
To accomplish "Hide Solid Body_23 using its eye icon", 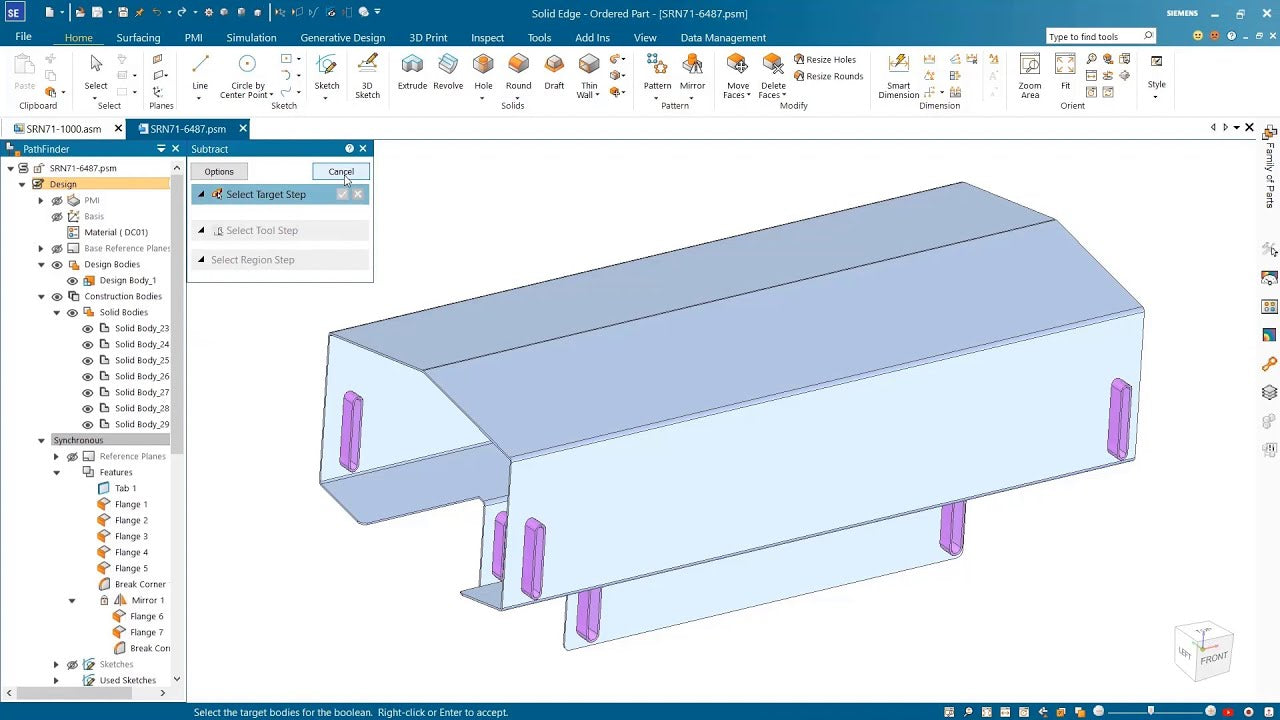I will pyautogui.click(x=88, y=328).
